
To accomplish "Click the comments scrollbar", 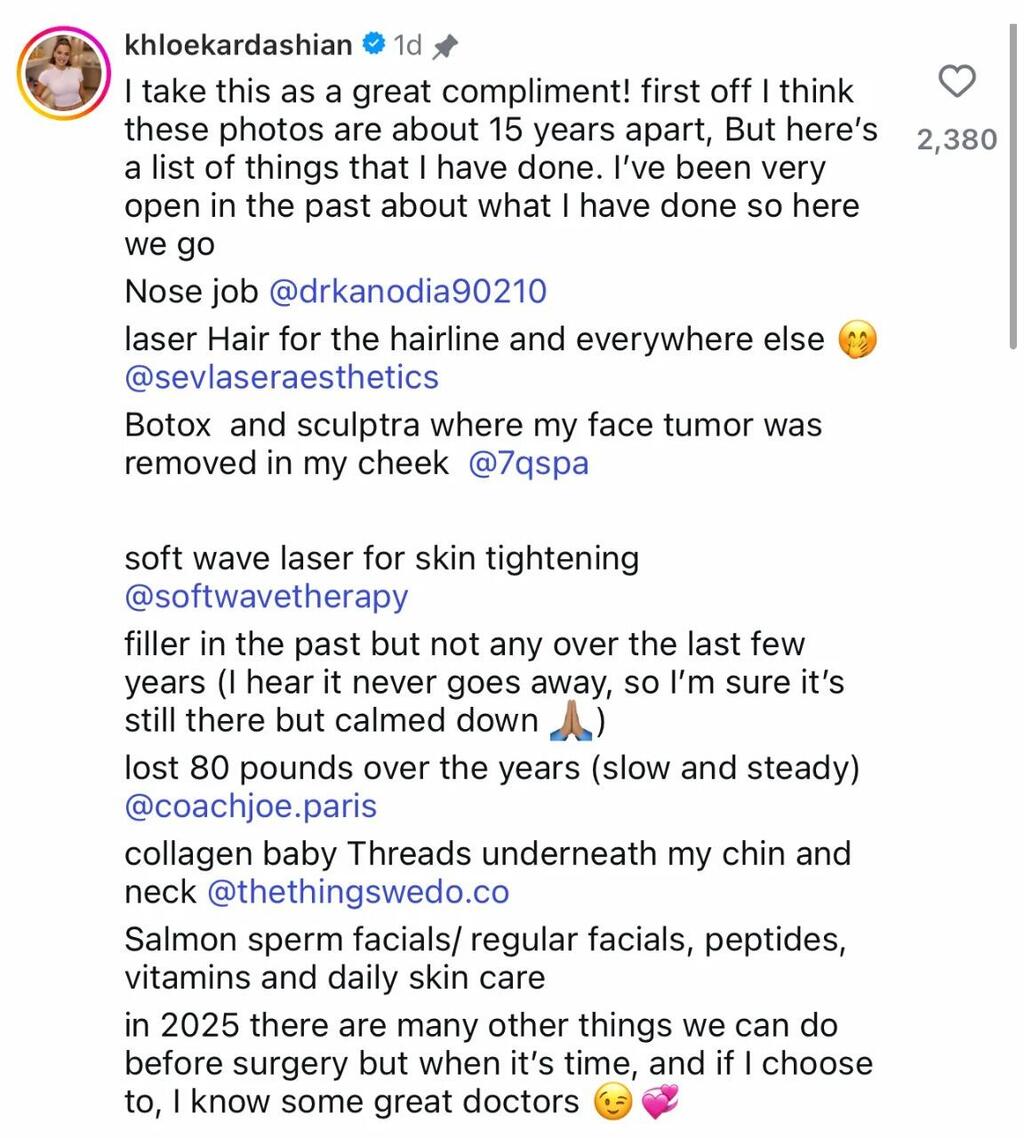I will tap(1013, 187).
